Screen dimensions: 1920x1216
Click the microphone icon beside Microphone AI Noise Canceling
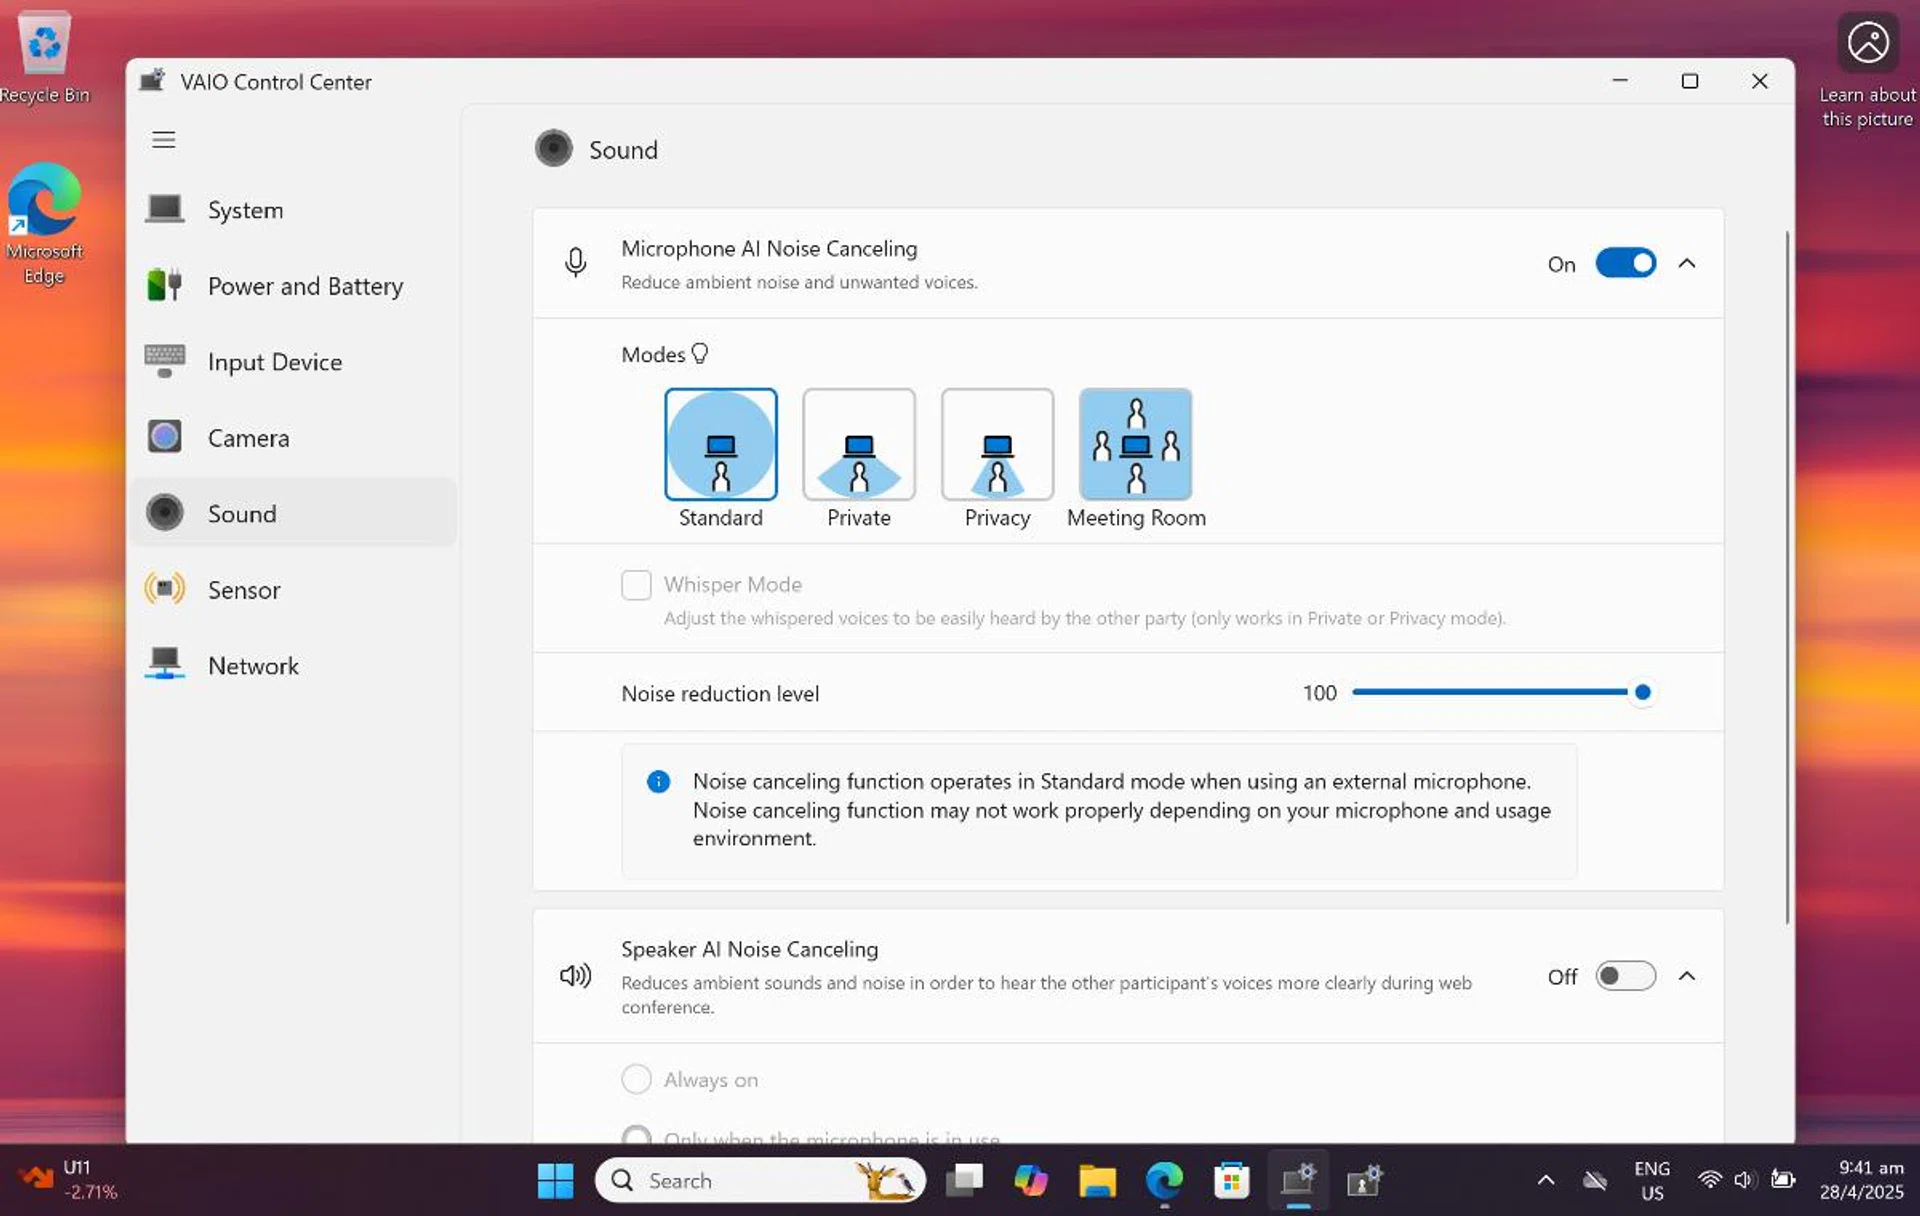[575, 263]
